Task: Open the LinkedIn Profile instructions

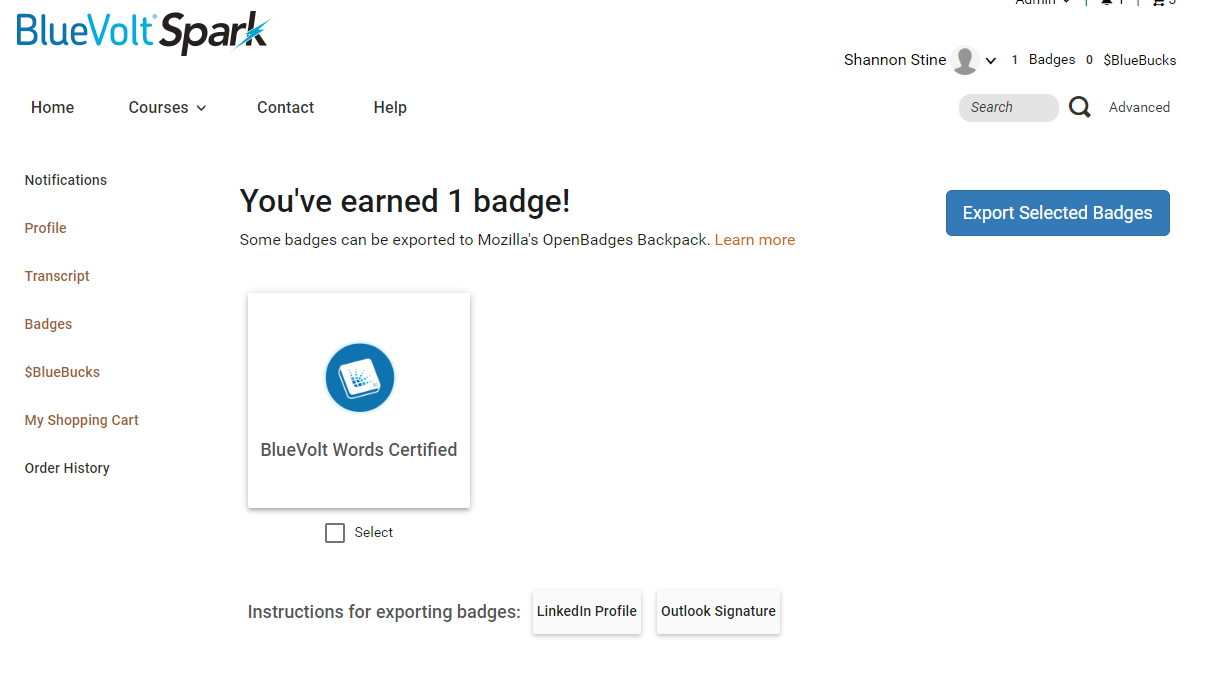Action: tap(587, 611)
